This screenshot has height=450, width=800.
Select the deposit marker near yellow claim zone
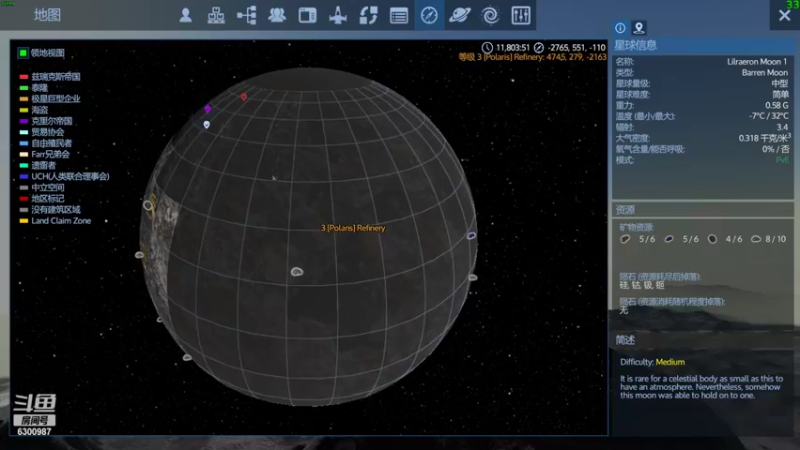coord(147,205)
